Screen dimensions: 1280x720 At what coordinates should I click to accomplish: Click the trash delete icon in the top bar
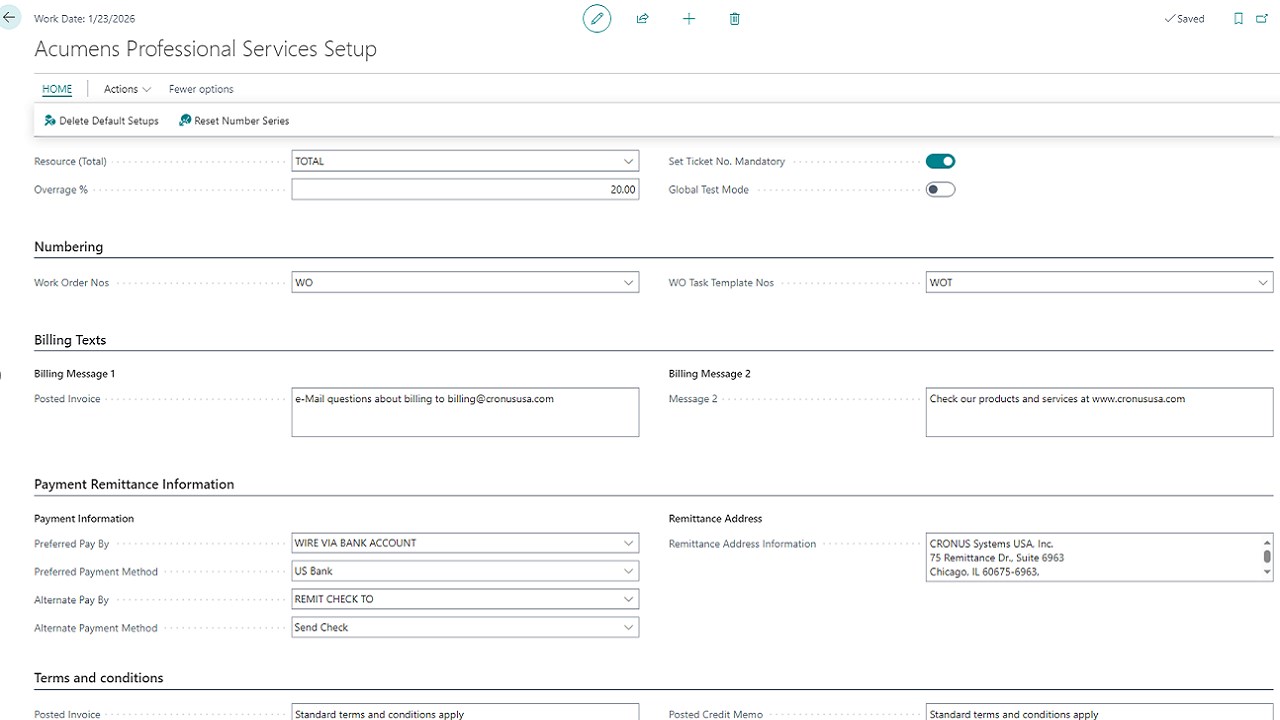tap(734, 18)
